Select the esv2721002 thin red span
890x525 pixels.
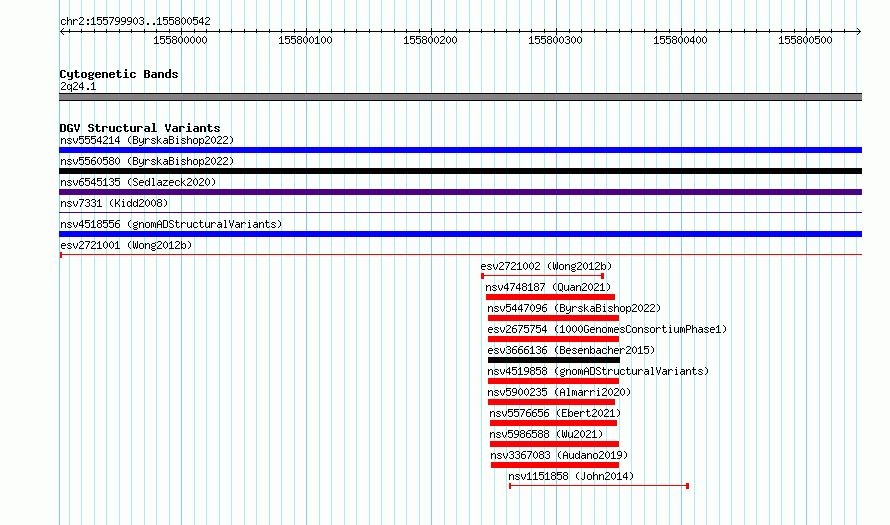coord(543,276)
